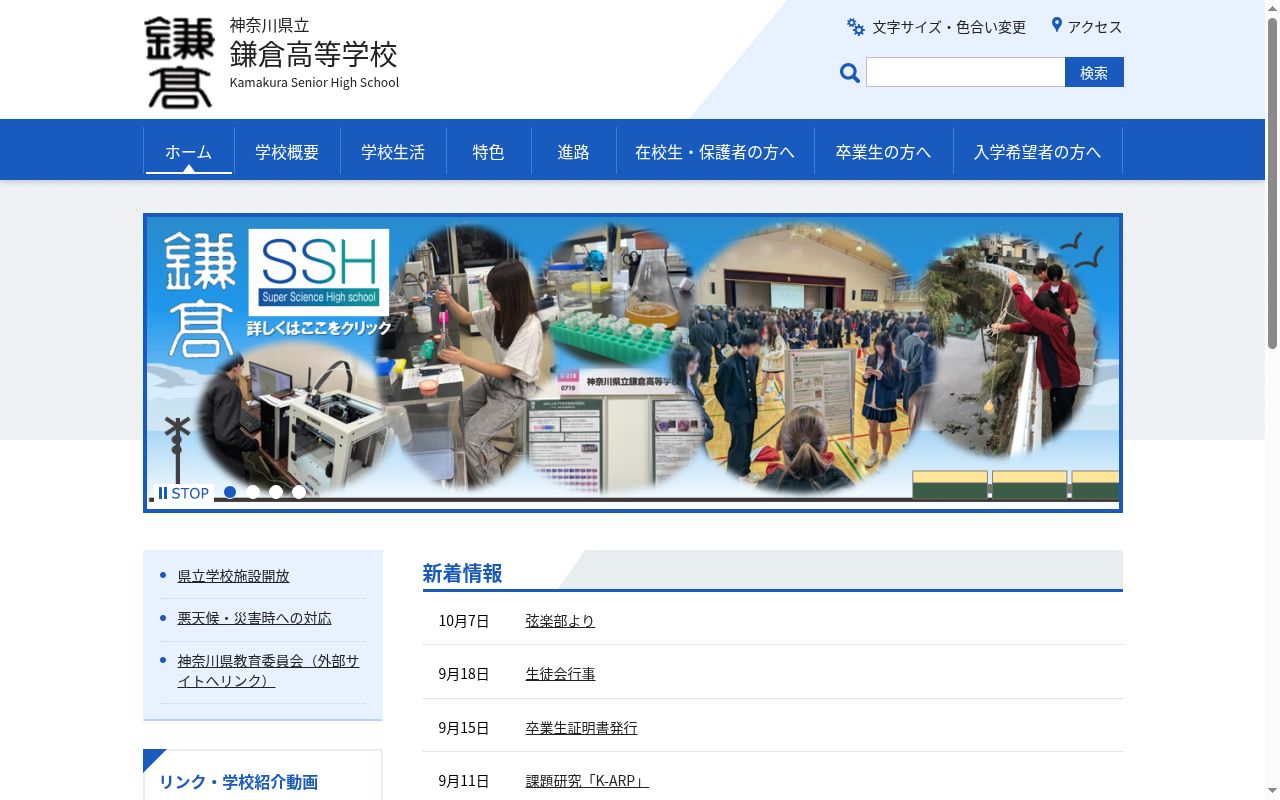Open the アクセス link
Viewport: 1280px width, 800px height.
1095,27
